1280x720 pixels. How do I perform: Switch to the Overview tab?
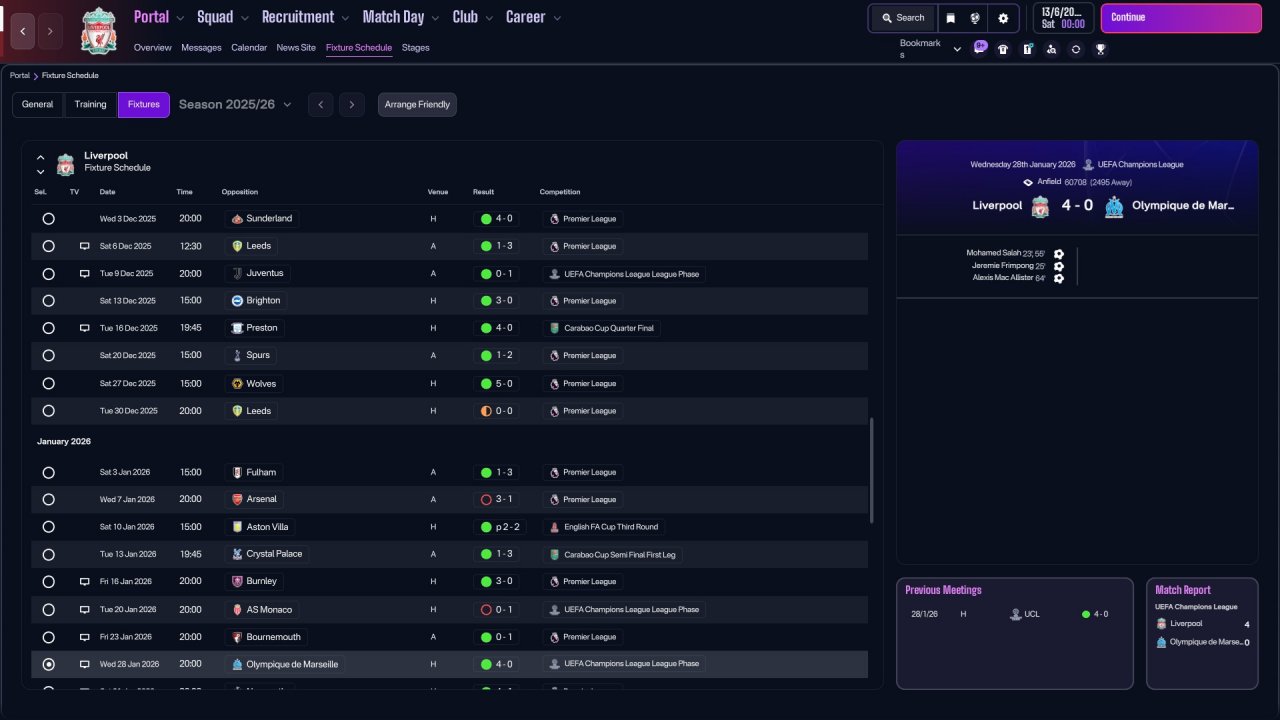pyautogui.click(x=153, y=47)
